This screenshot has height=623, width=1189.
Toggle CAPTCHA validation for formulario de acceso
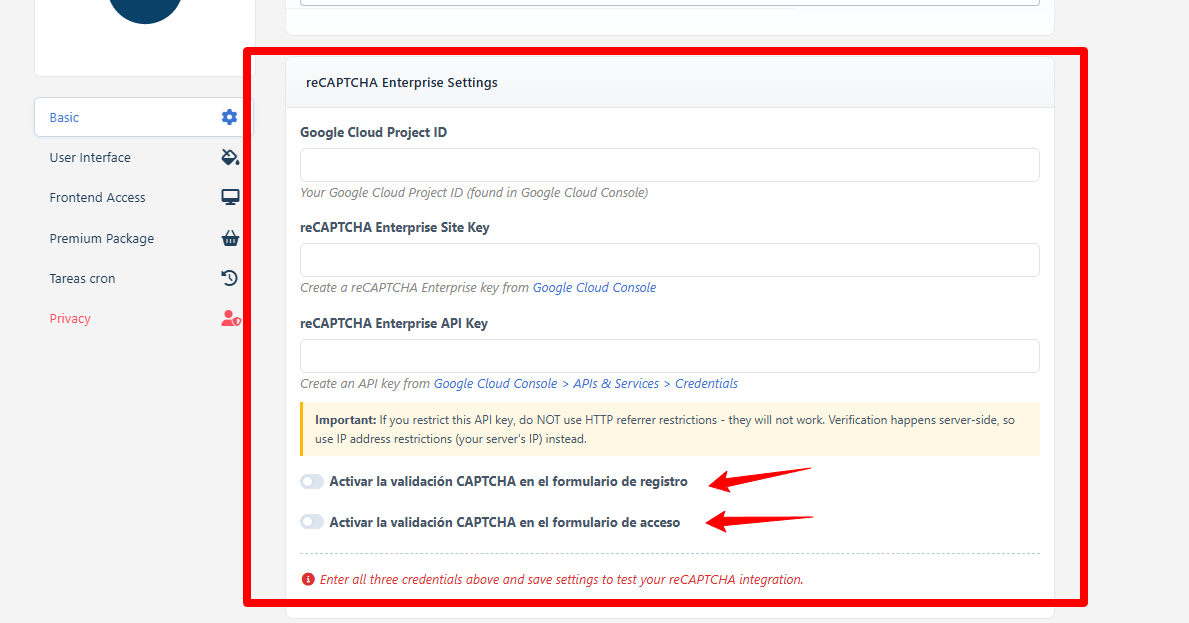(312, 522)
